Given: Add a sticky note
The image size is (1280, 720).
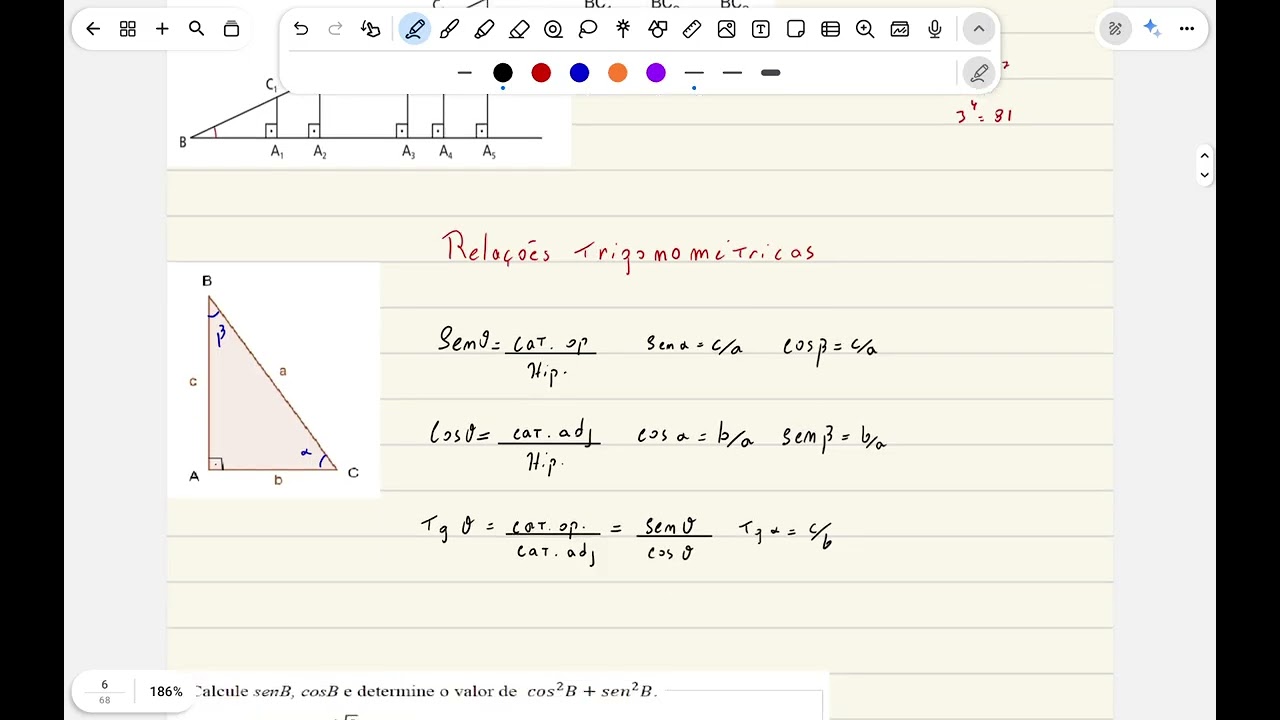Looking at the screenshot, I should point(796,29).
